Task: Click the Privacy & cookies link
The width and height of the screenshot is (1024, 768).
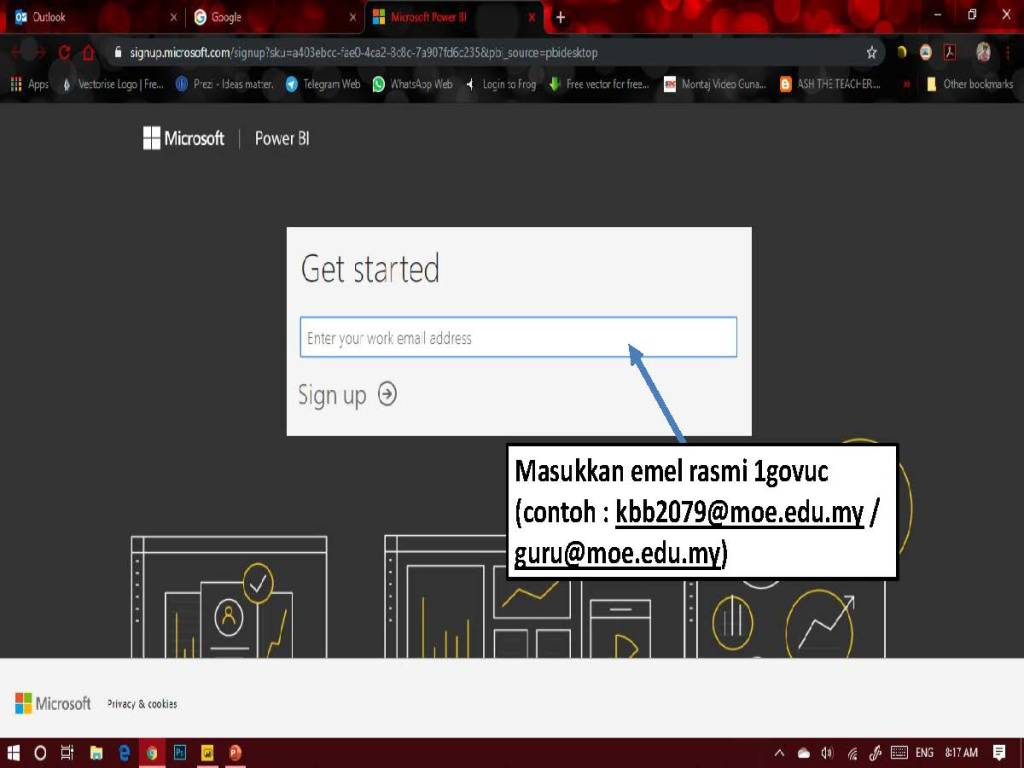Action: coord(142,704)
